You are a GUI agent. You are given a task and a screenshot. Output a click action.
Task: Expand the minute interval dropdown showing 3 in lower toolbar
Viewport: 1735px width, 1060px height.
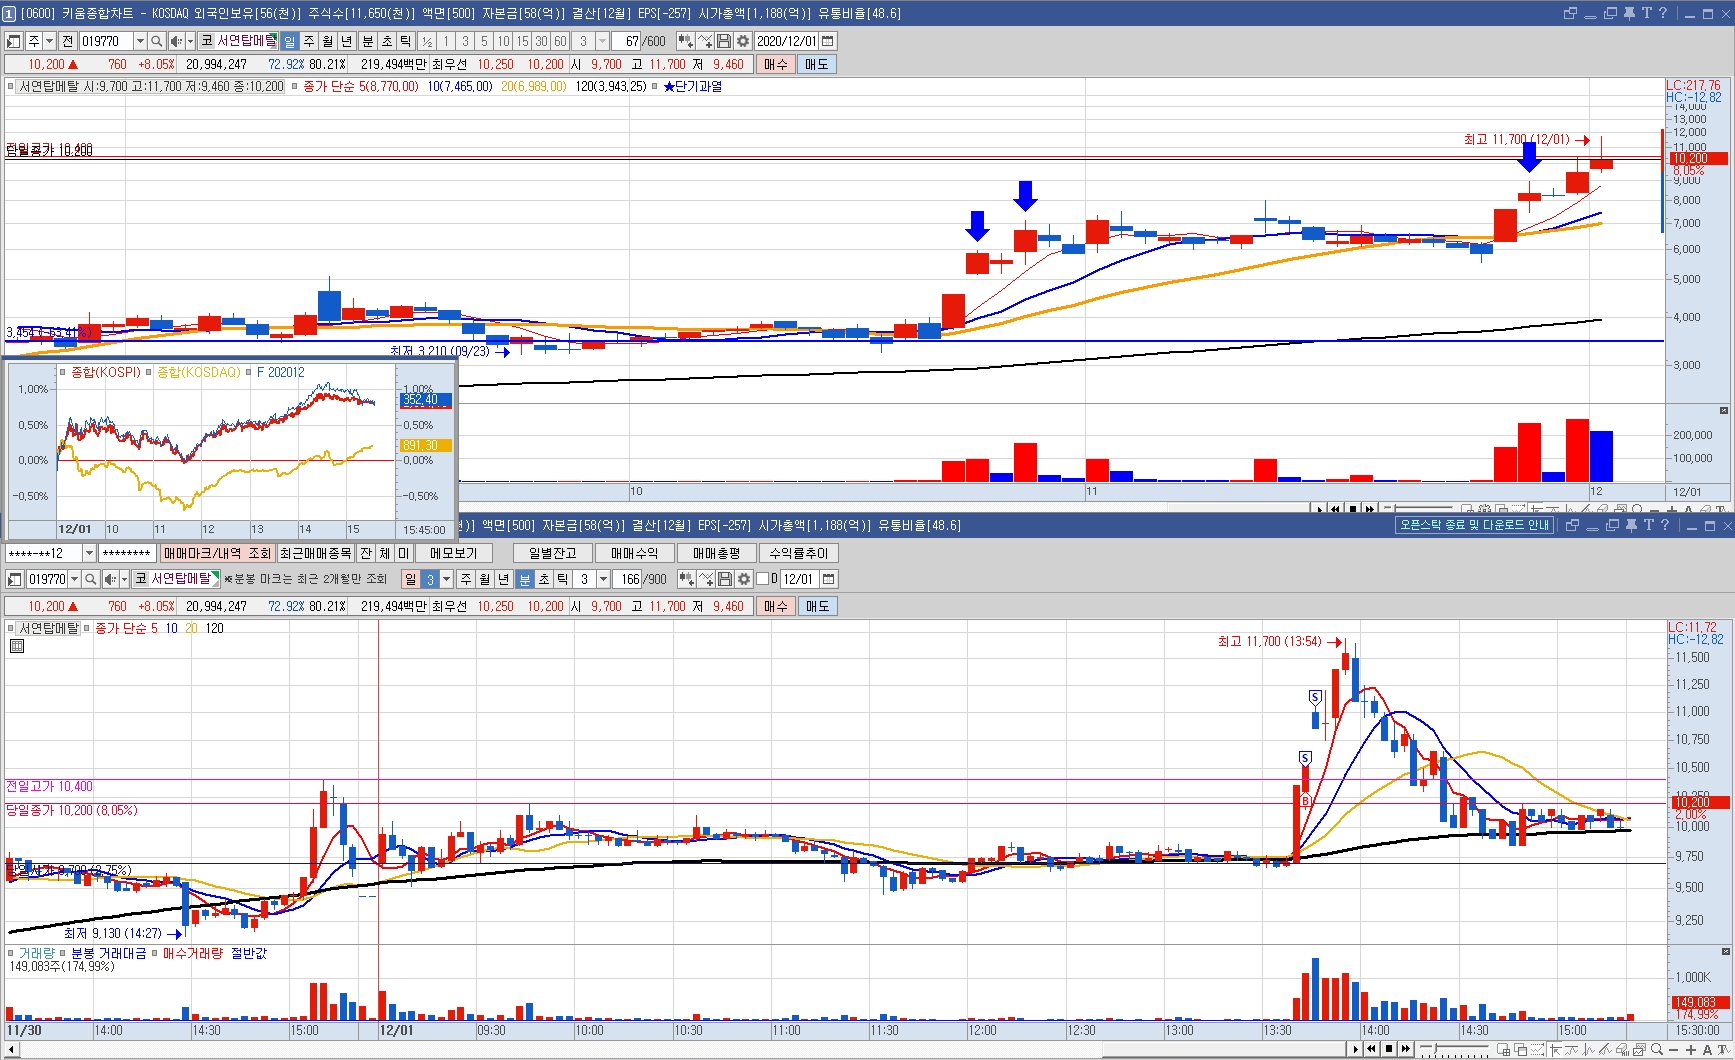pyautogui.click(x=603, y=579)
